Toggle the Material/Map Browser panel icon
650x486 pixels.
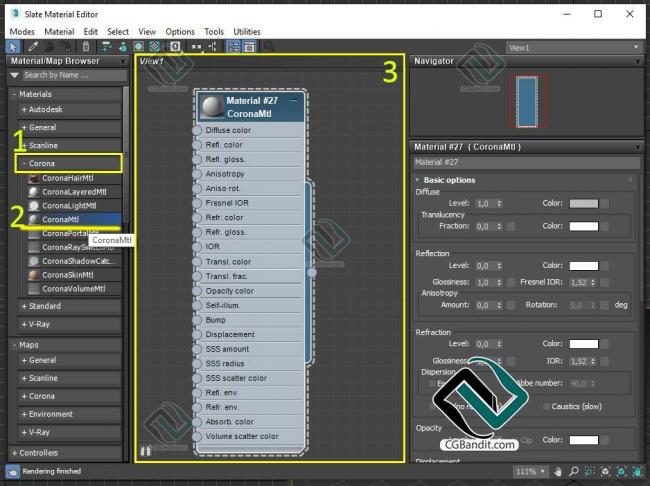tap(233, 47)
